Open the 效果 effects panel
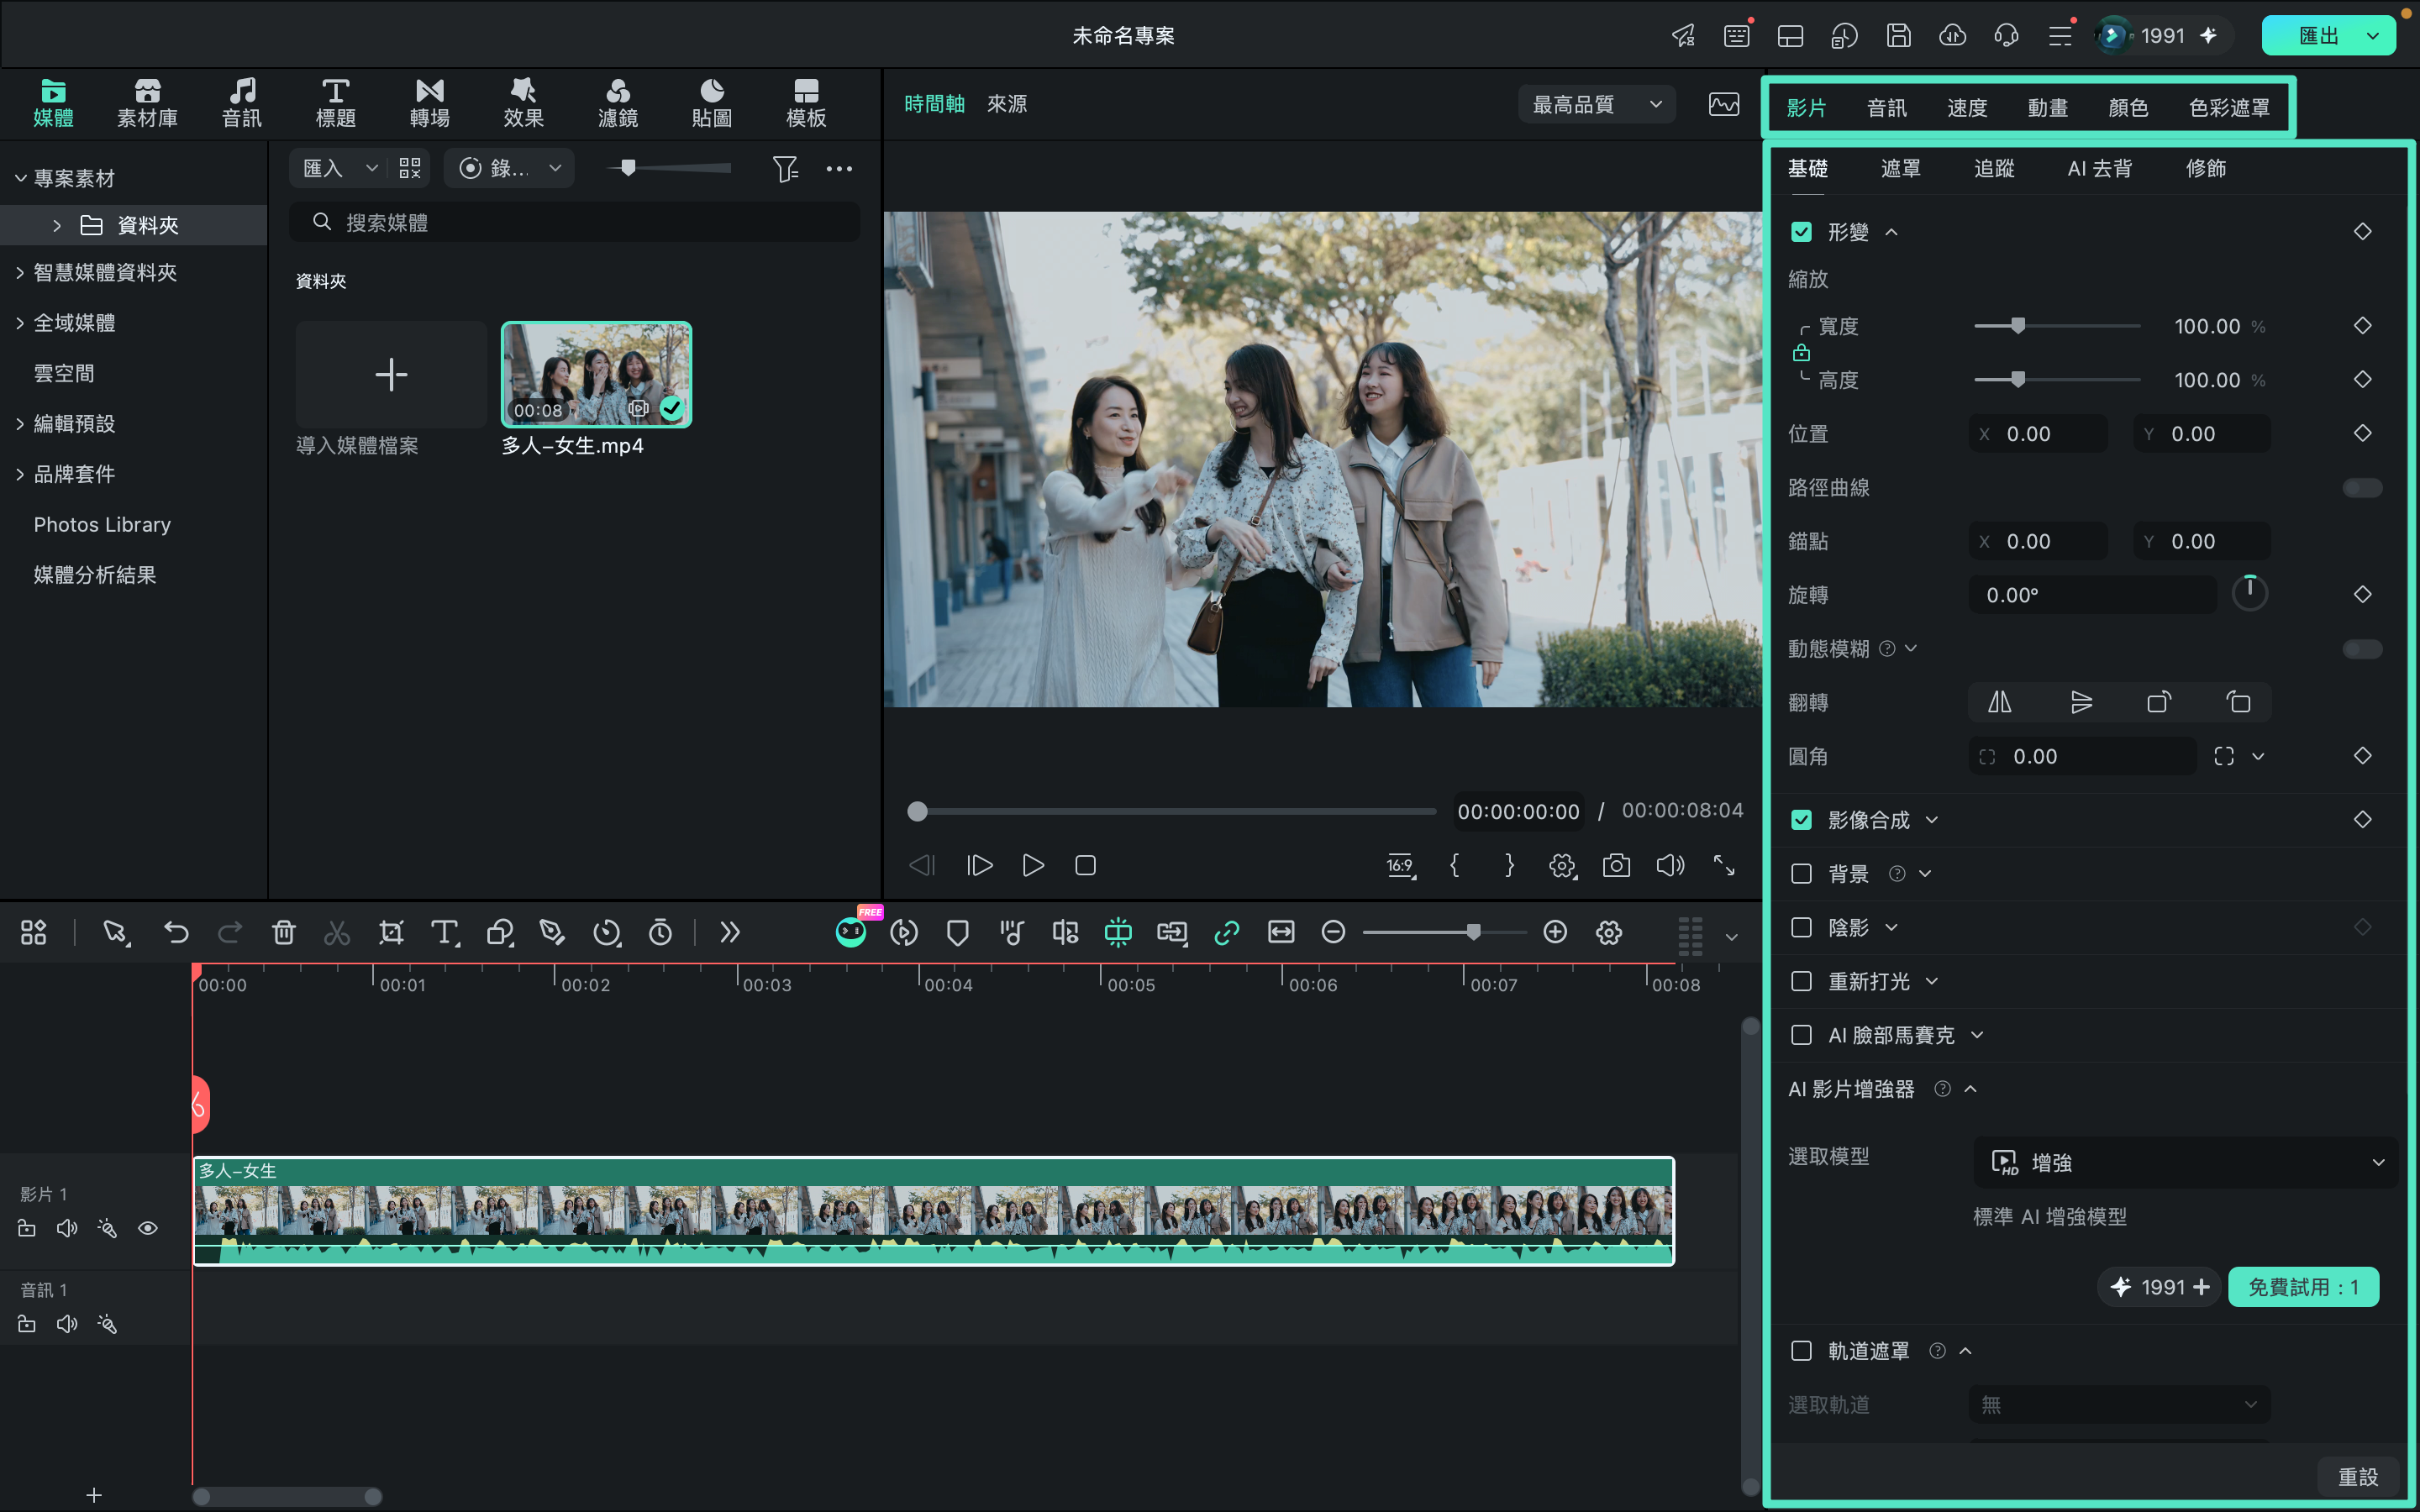 pos(523,103)
